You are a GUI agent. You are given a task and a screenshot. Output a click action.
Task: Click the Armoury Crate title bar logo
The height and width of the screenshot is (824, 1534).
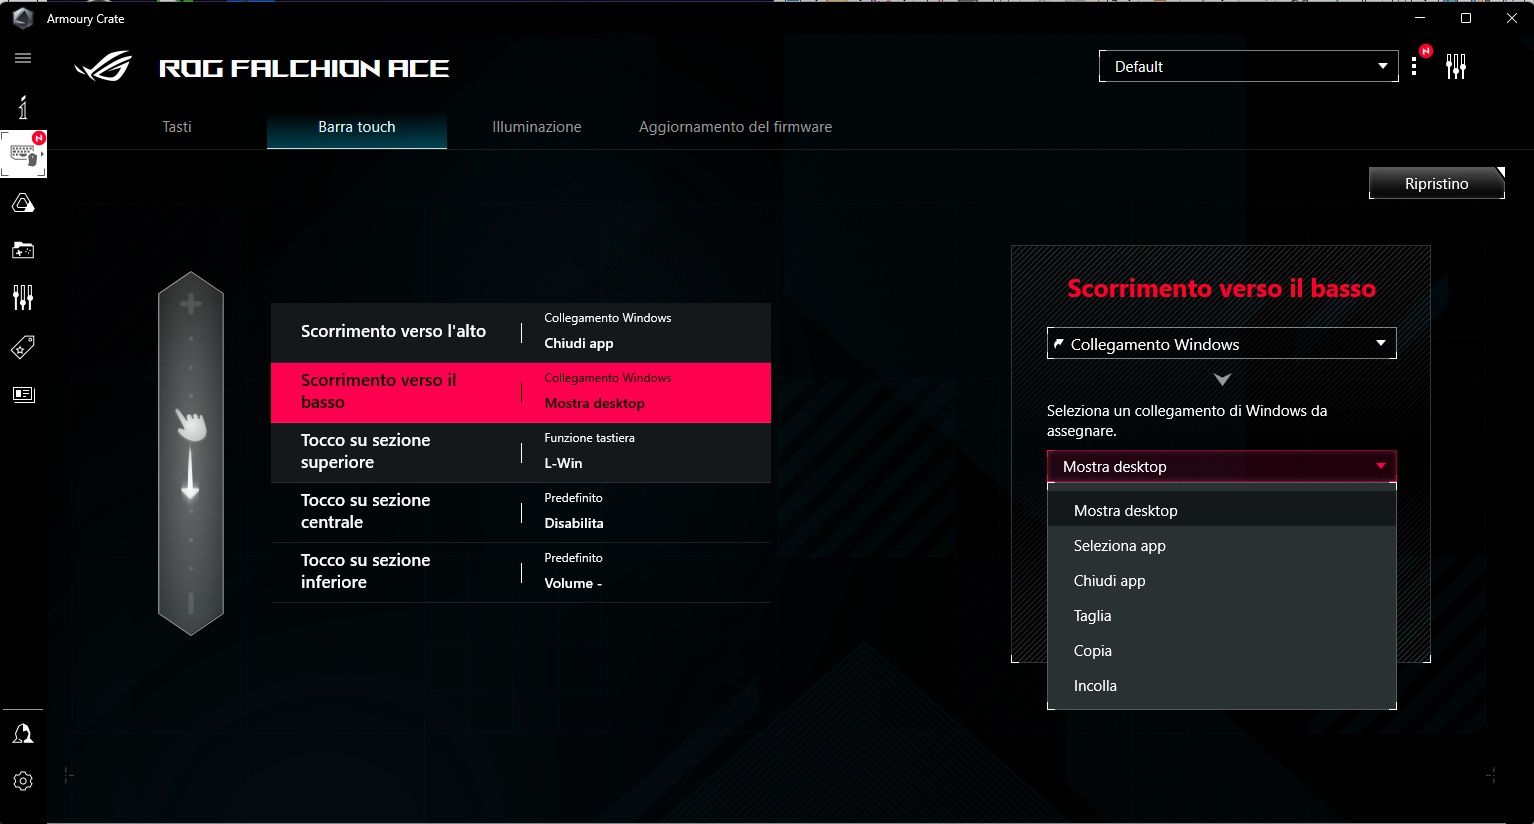pos(23,18)
